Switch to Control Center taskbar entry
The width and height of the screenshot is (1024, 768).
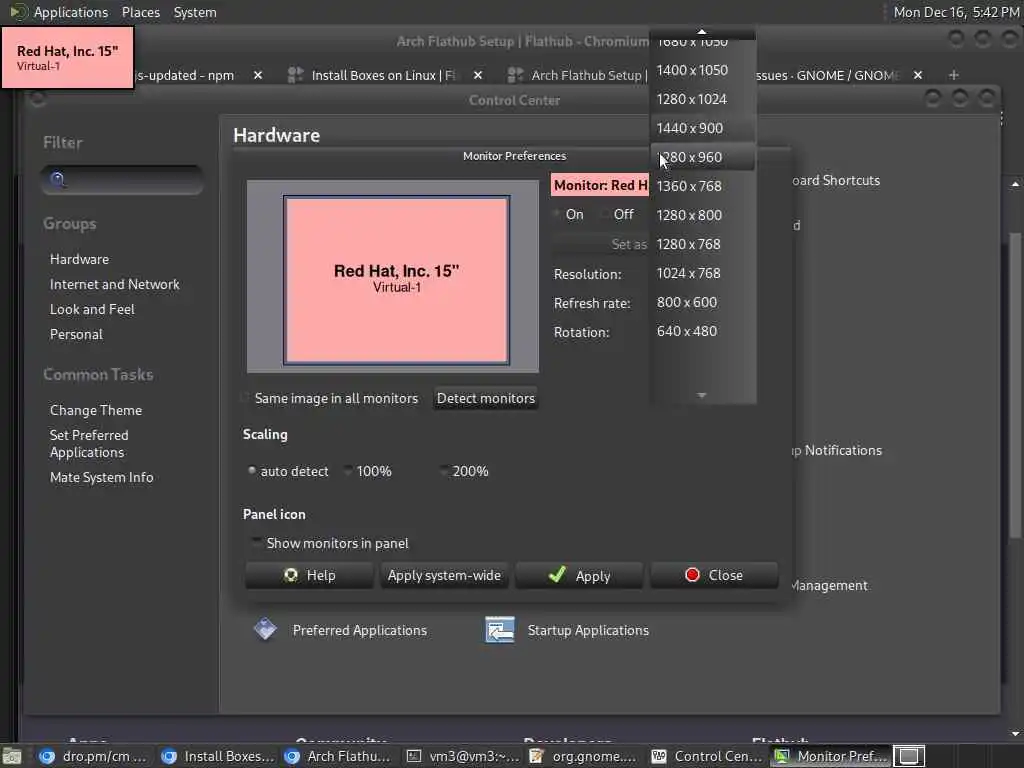pyautogui.click(x=707, y=756)
